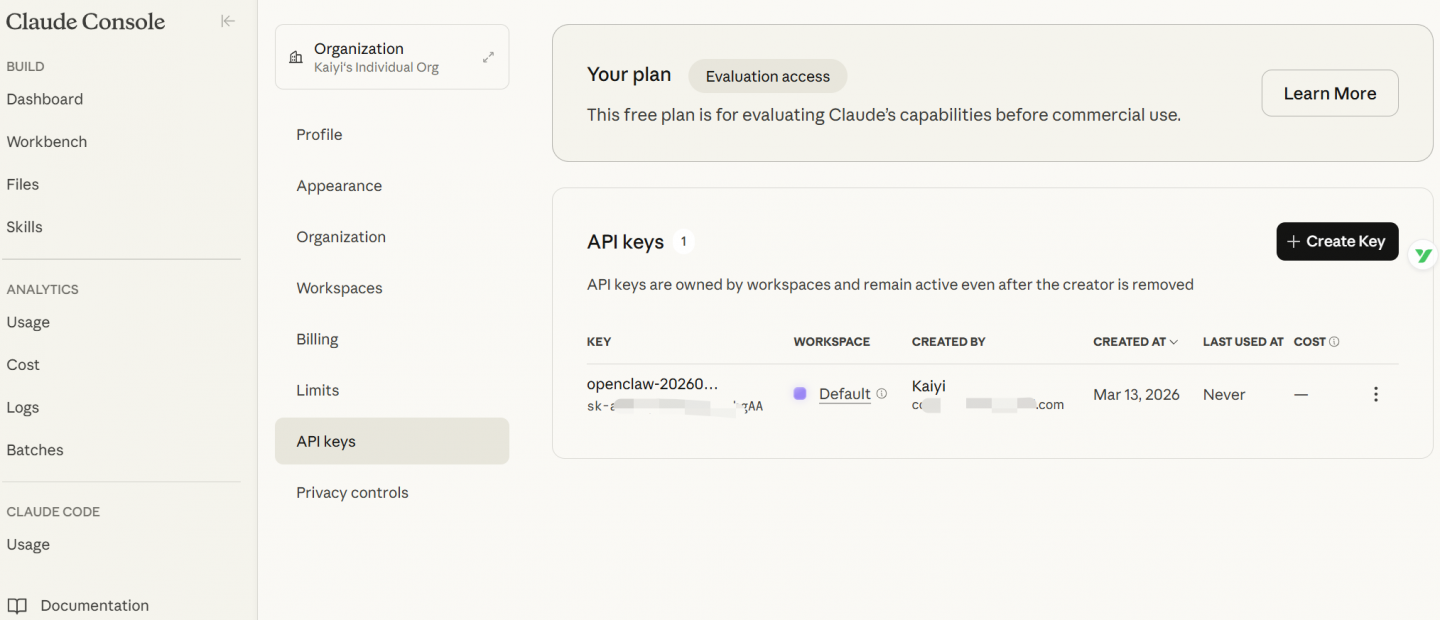Click the info icon next to Cost
This screenshot has width=1440, height=620.
coord(1334,342)
